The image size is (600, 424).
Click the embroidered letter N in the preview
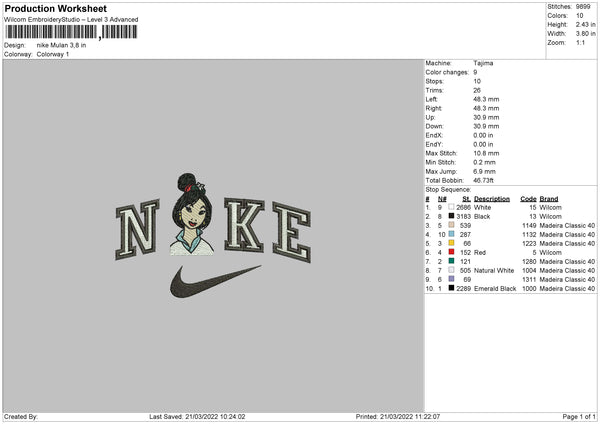click(x=137, y=230)
